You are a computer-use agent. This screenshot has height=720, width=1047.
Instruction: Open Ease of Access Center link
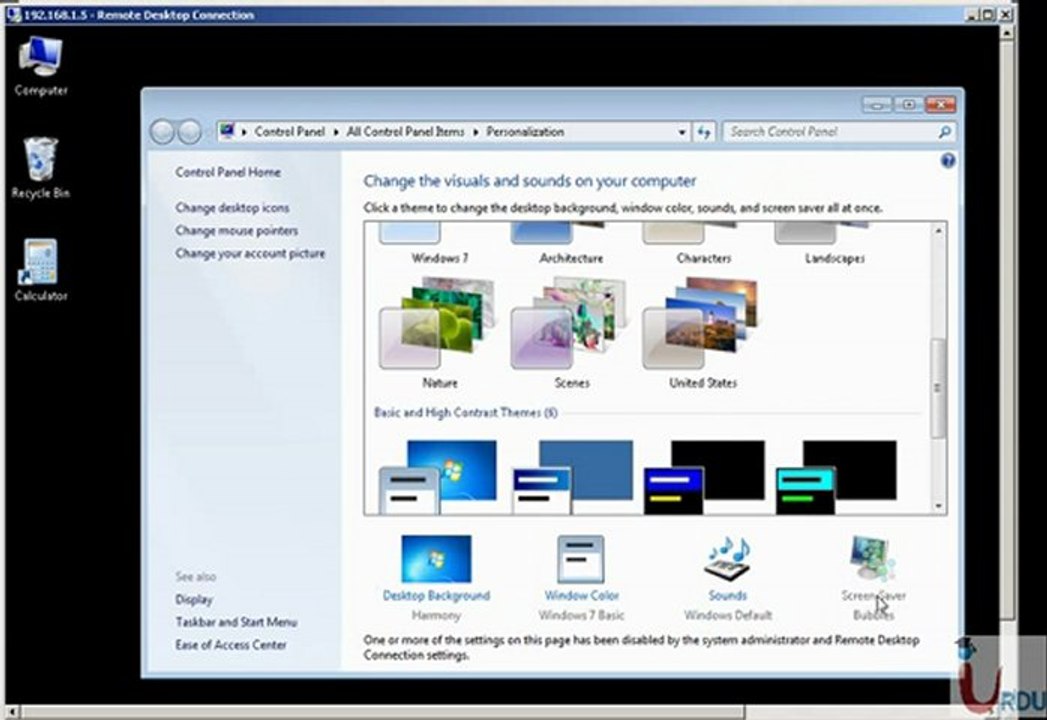pos(231,645)
